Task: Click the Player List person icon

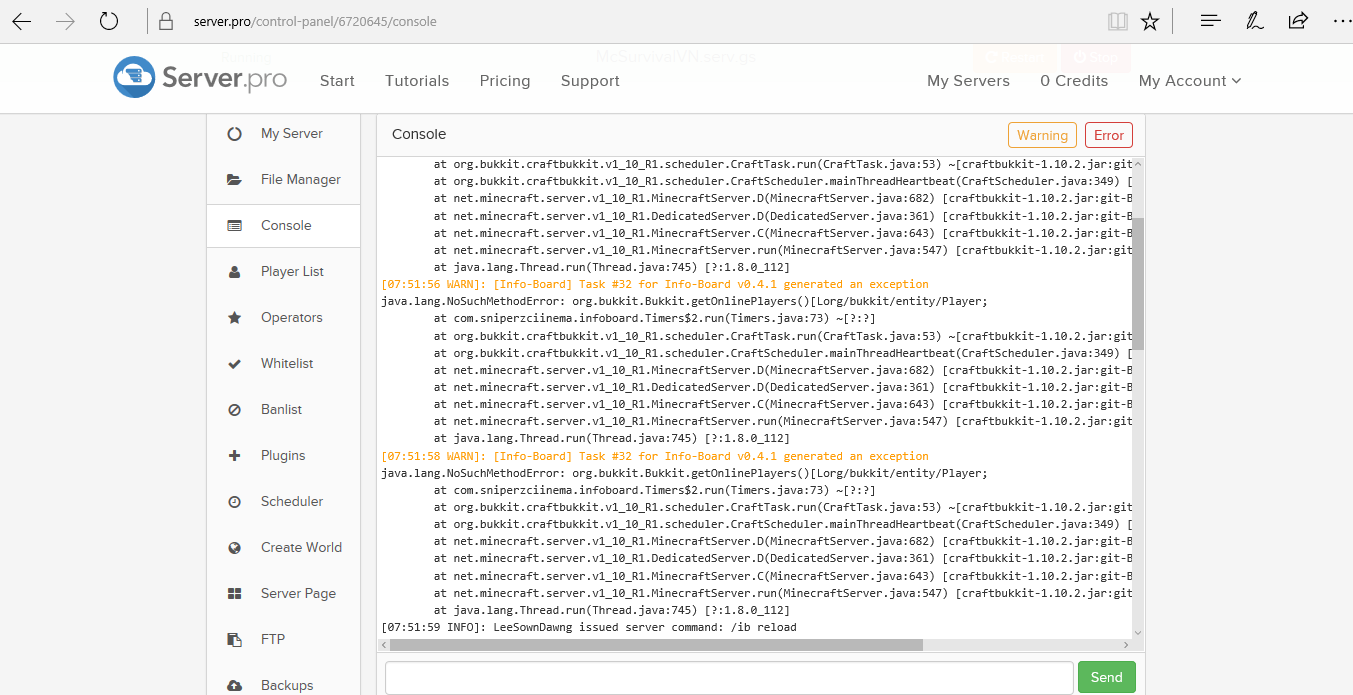Action: point(235,272)
